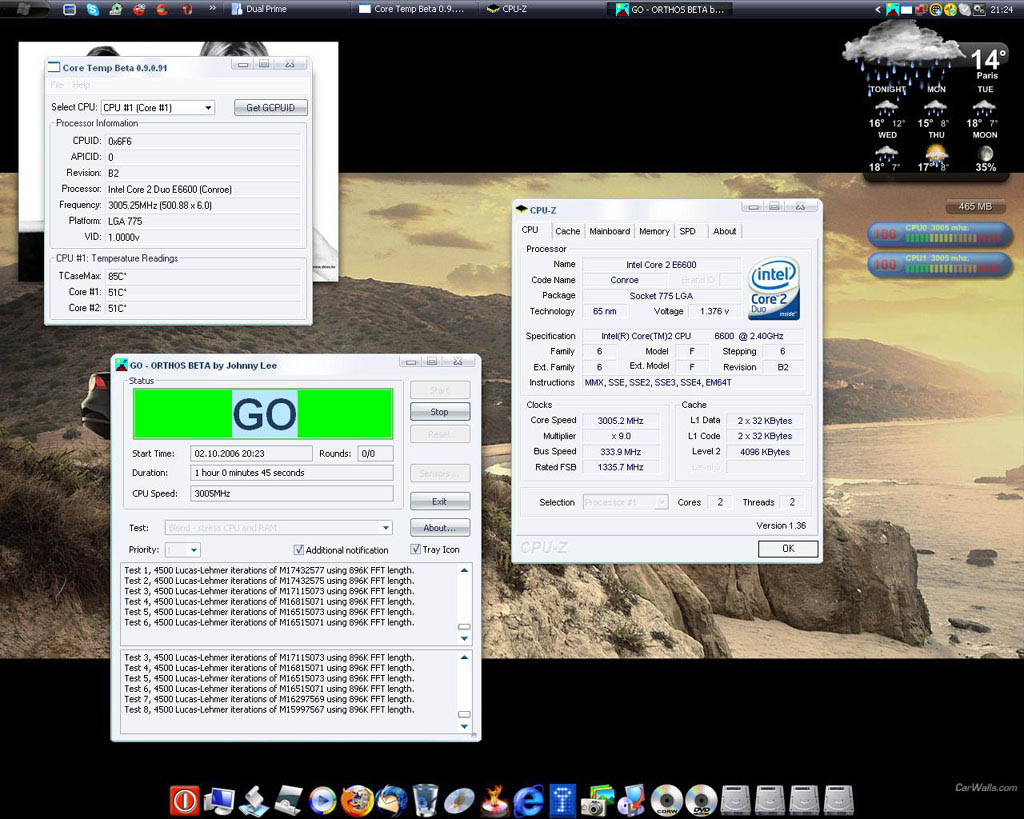Viewport: 1024px width, 819px height.
Task: Launch the flaming disc burner dock icon
Action: point(496,800)
